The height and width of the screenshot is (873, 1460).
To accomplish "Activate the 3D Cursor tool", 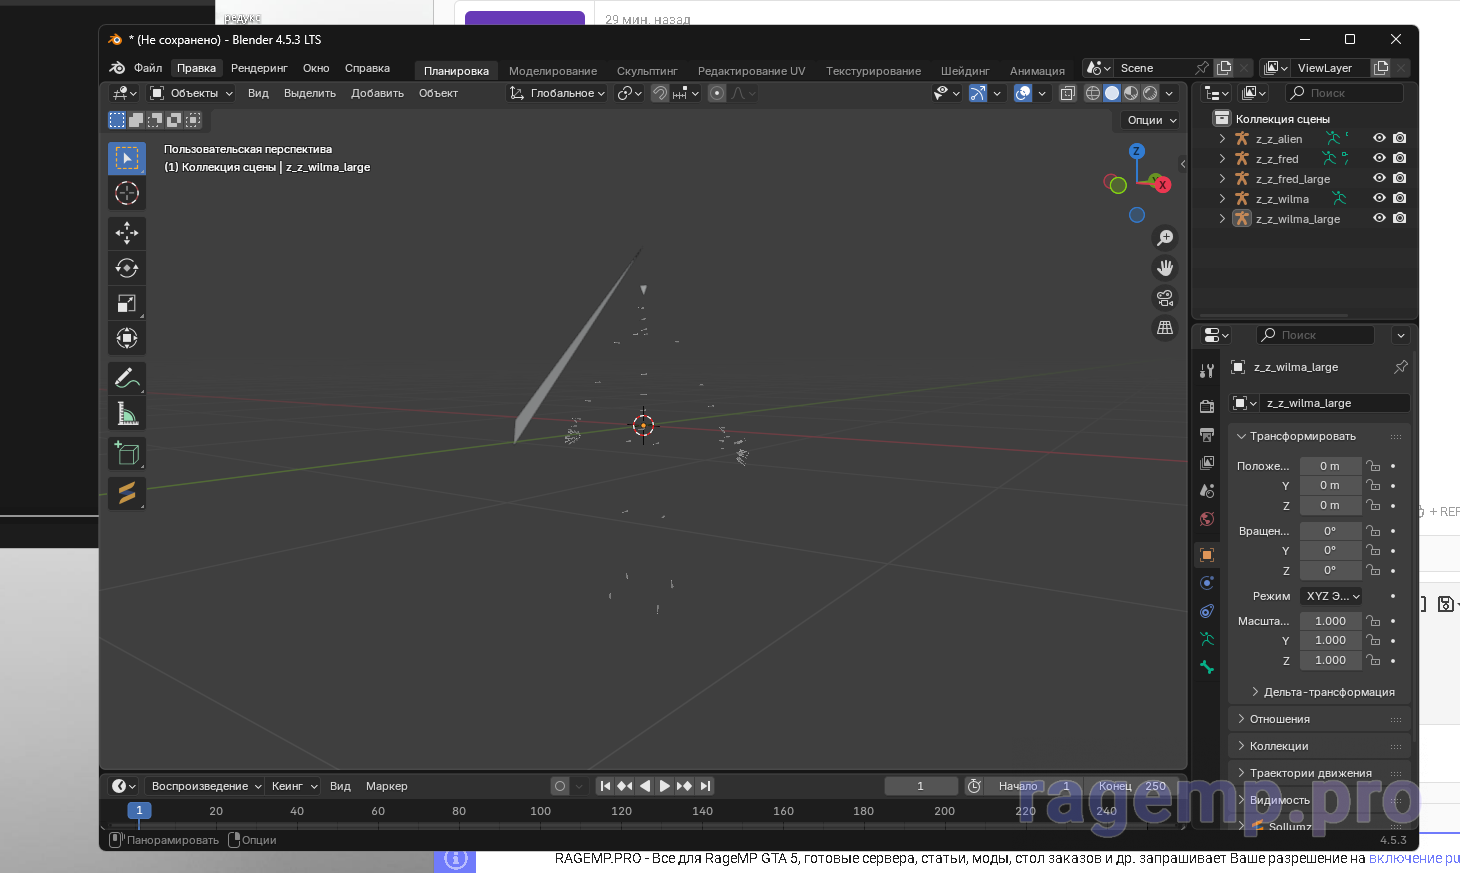I will coord(127,193).
